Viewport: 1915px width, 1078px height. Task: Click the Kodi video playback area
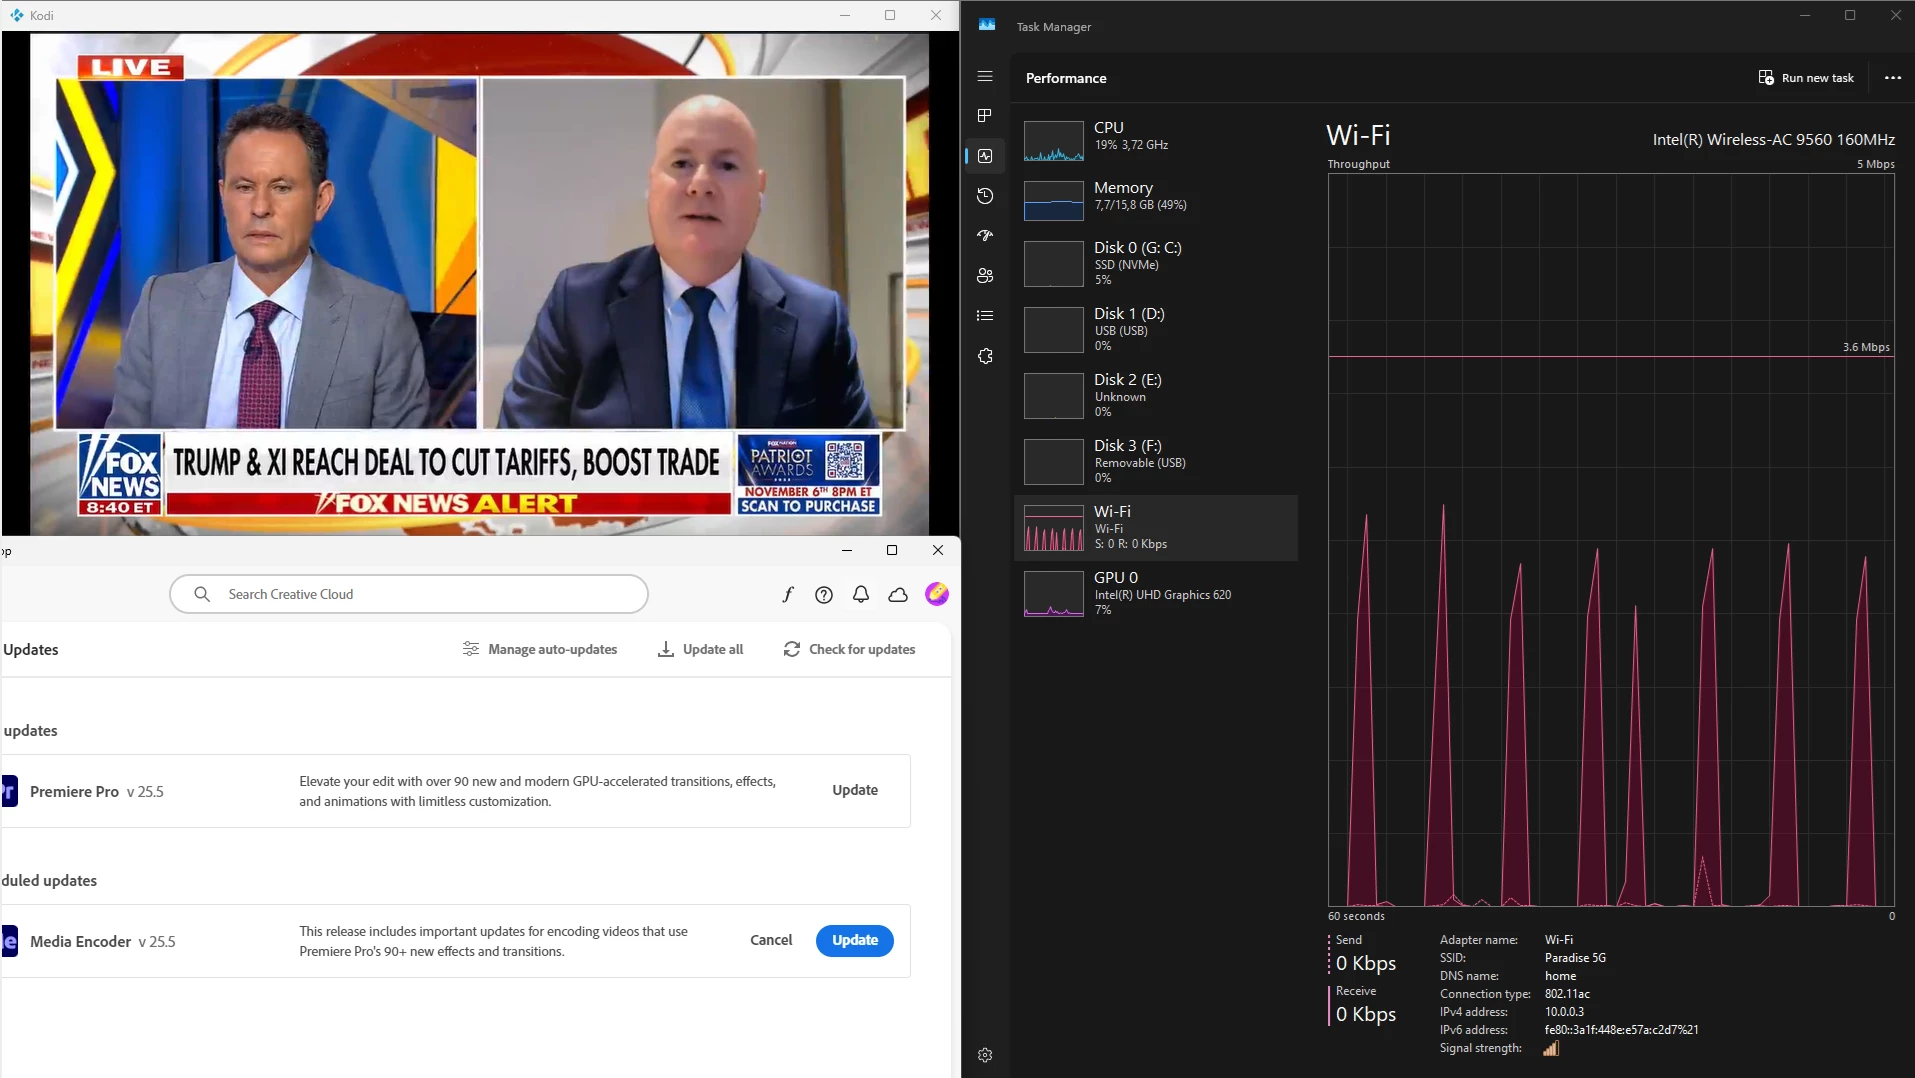[x=479, y=284]
